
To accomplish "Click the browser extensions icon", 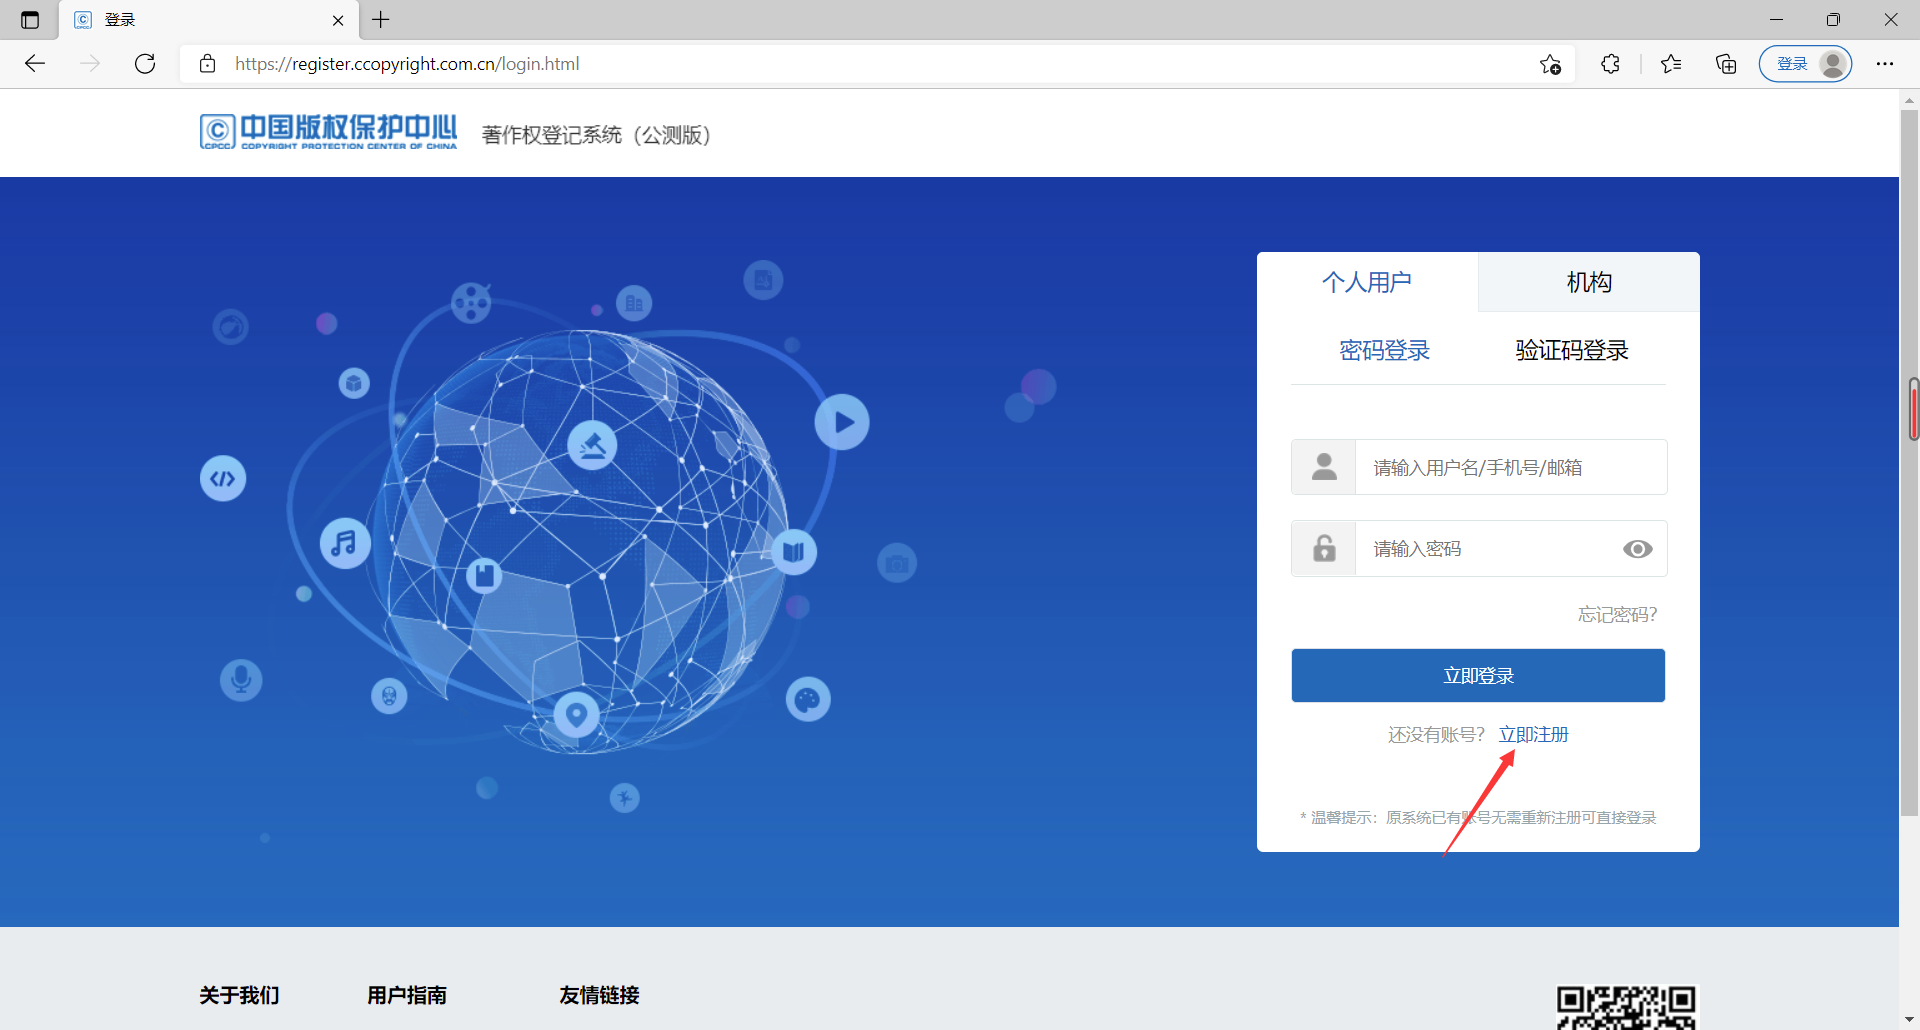I will coord(1611,63).
